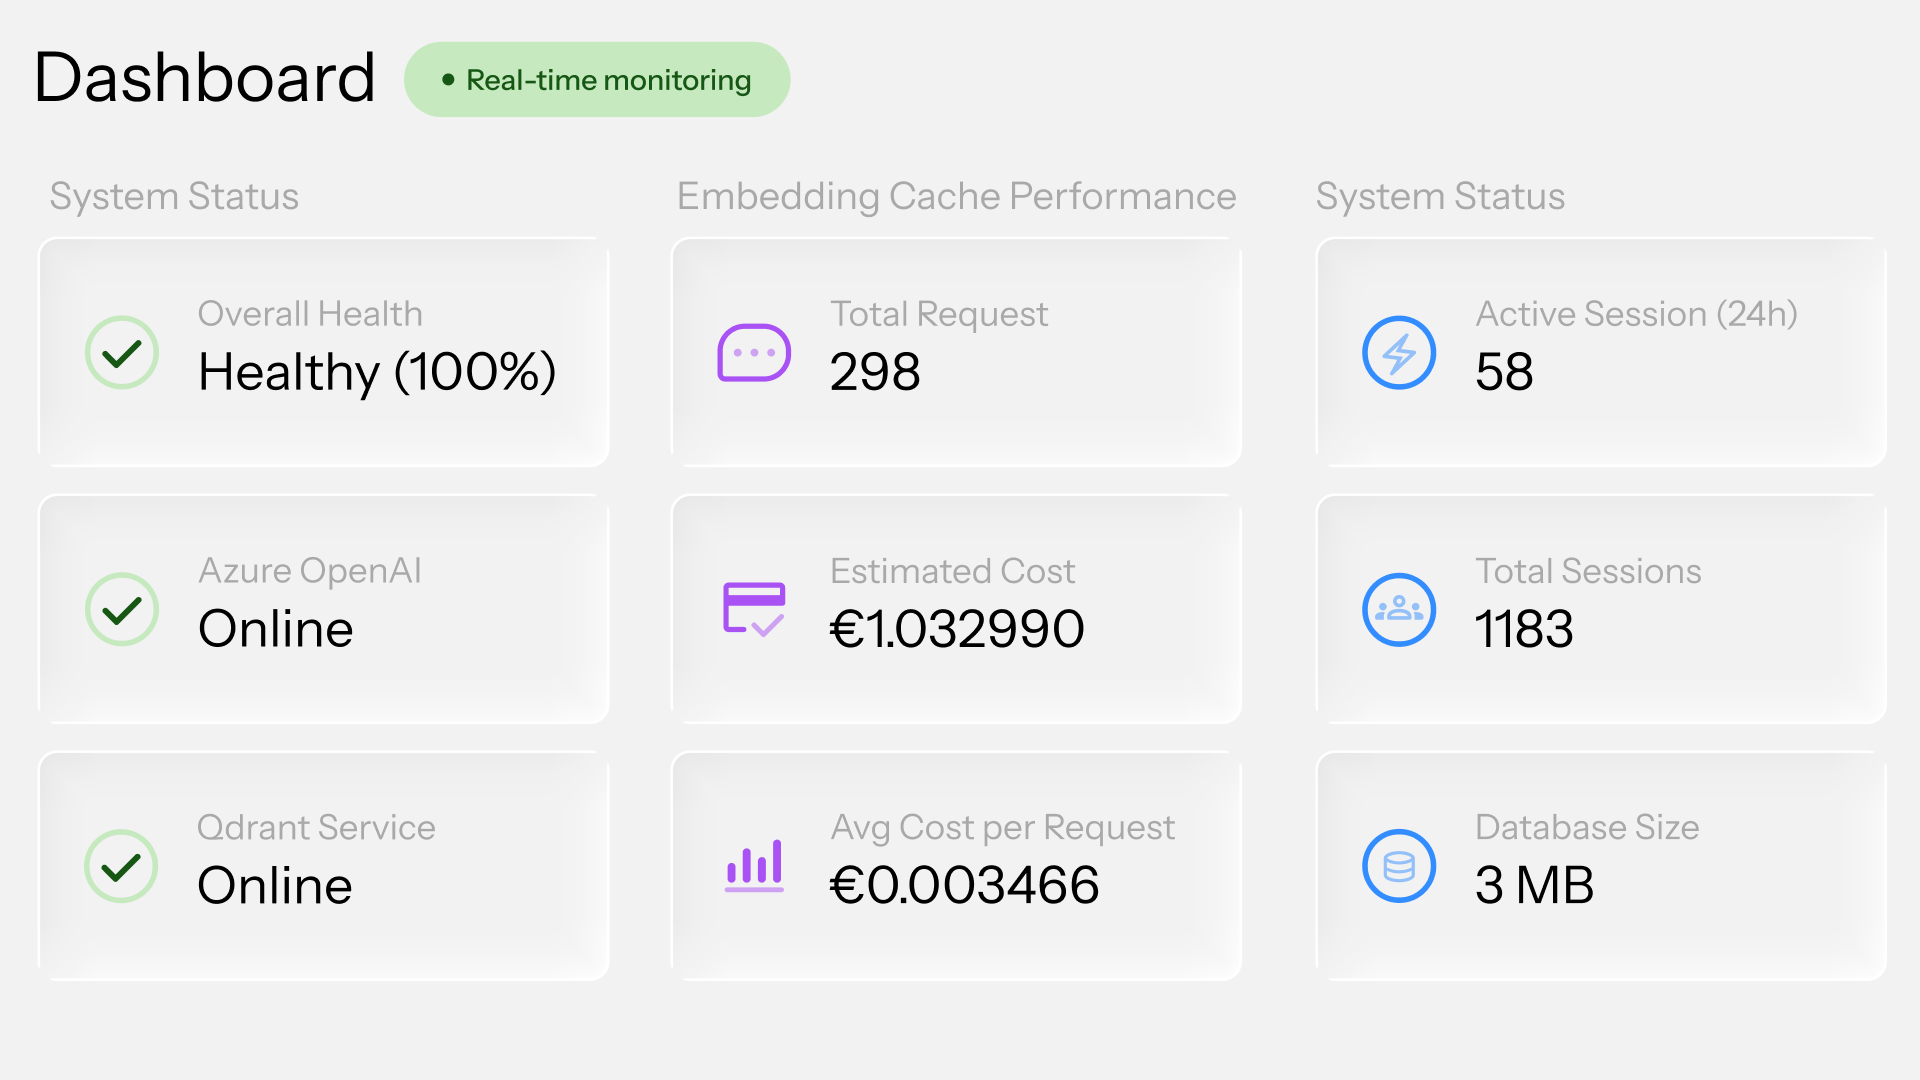This screenshot has width=1920, height=1080.
Task: Click the Qdrant Service status checkmark icon
Action: [x=122, y=866]
